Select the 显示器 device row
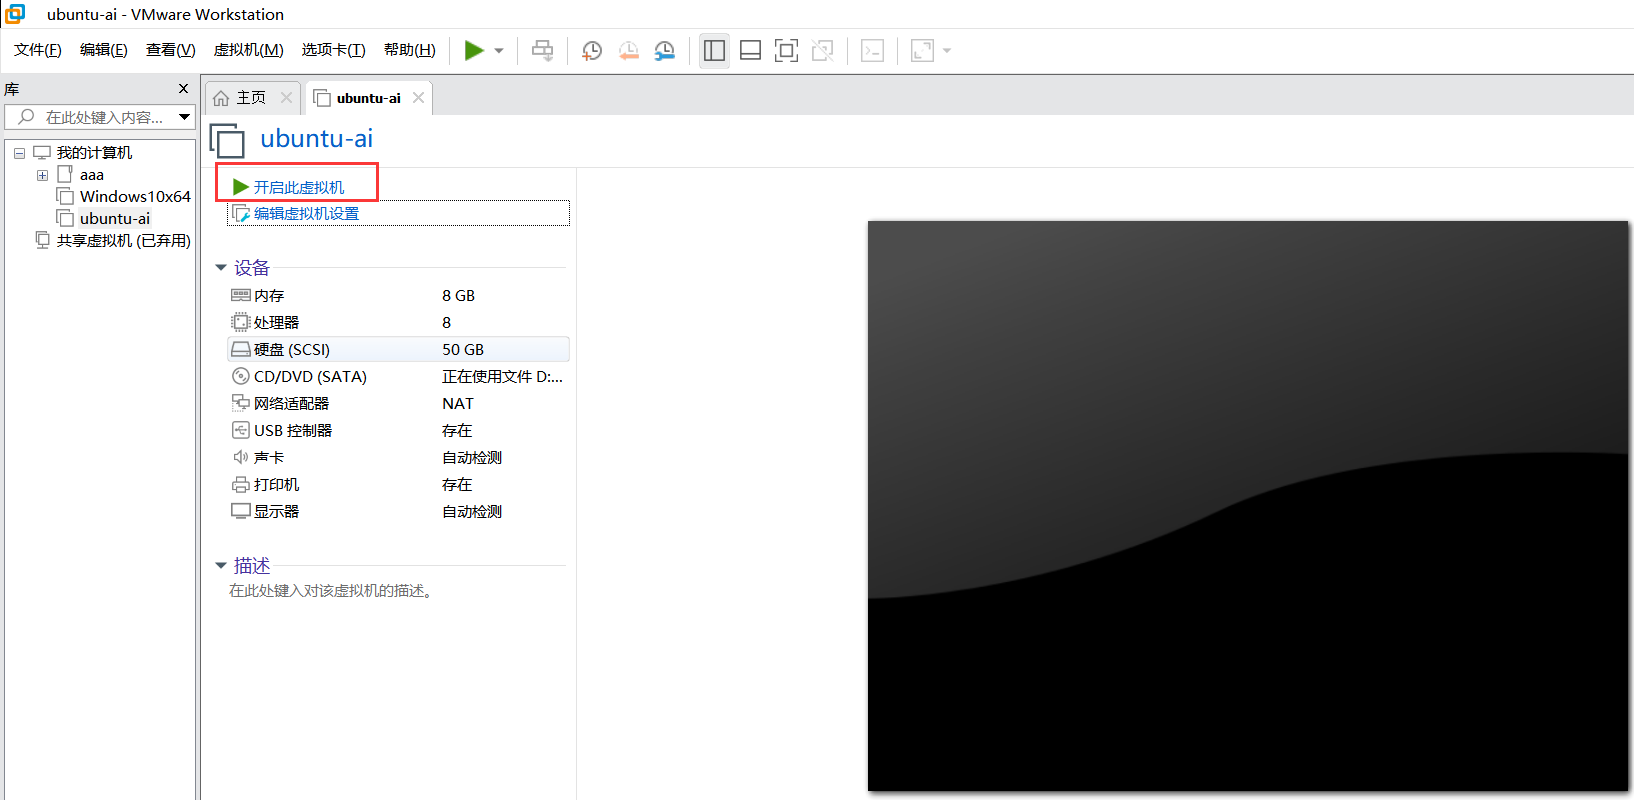Viewport: 1634px width, 800px height. (398, 512)
